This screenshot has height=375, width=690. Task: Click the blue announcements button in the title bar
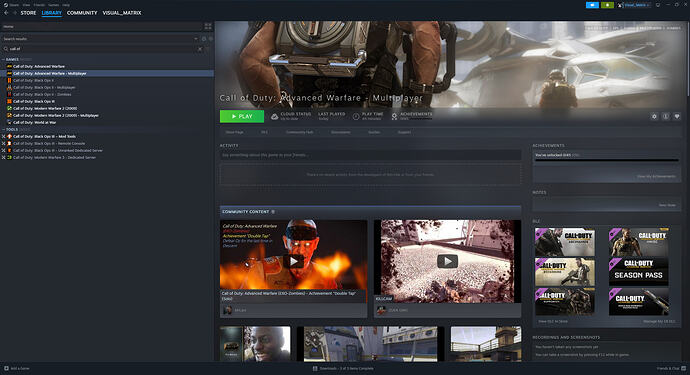pyautogui.click(x=592, y=5)
